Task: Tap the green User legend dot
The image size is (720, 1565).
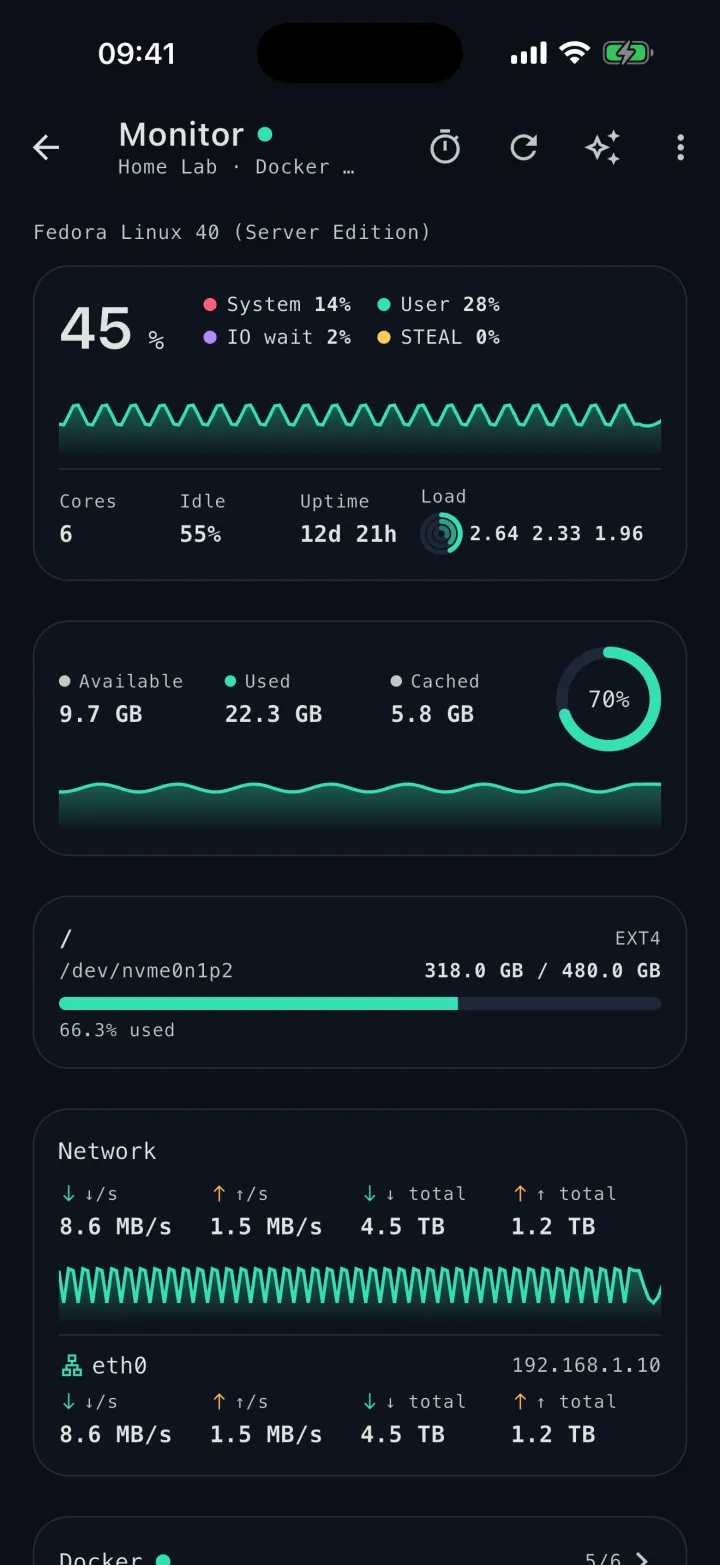Action: pos(384,305)
